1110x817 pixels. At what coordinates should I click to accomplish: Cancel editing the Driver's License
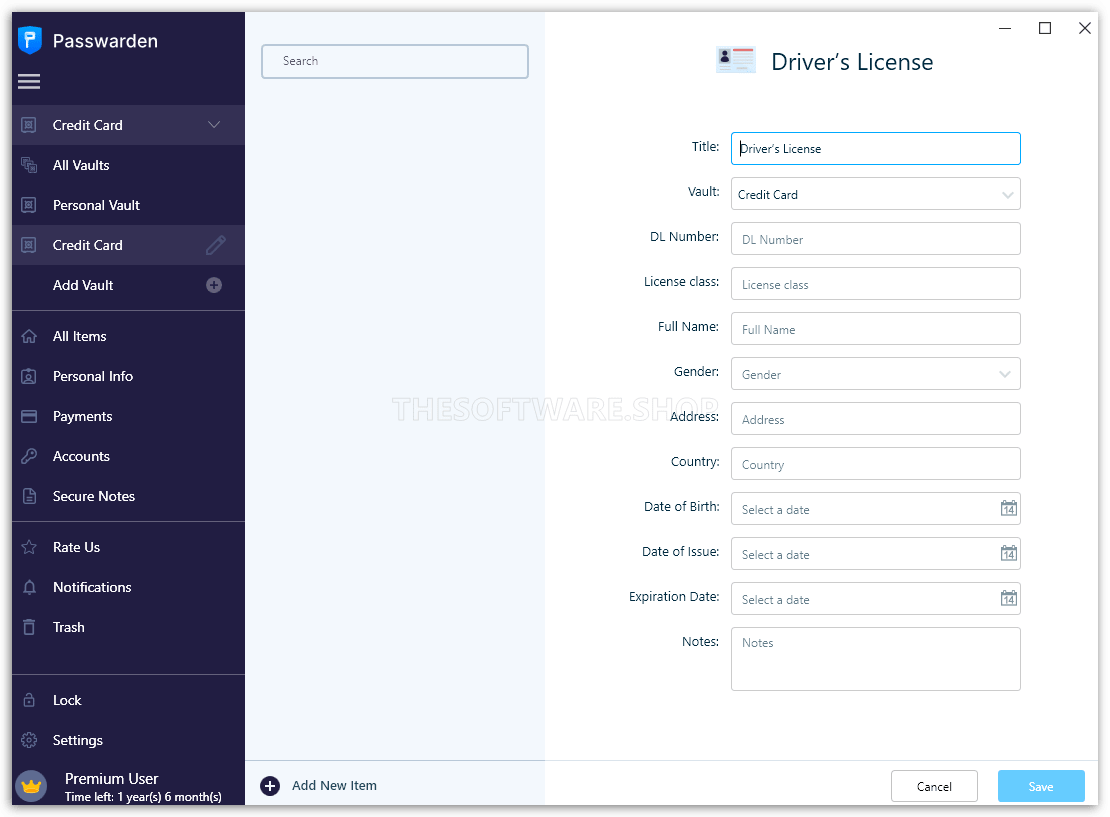(x=934, y=786)
